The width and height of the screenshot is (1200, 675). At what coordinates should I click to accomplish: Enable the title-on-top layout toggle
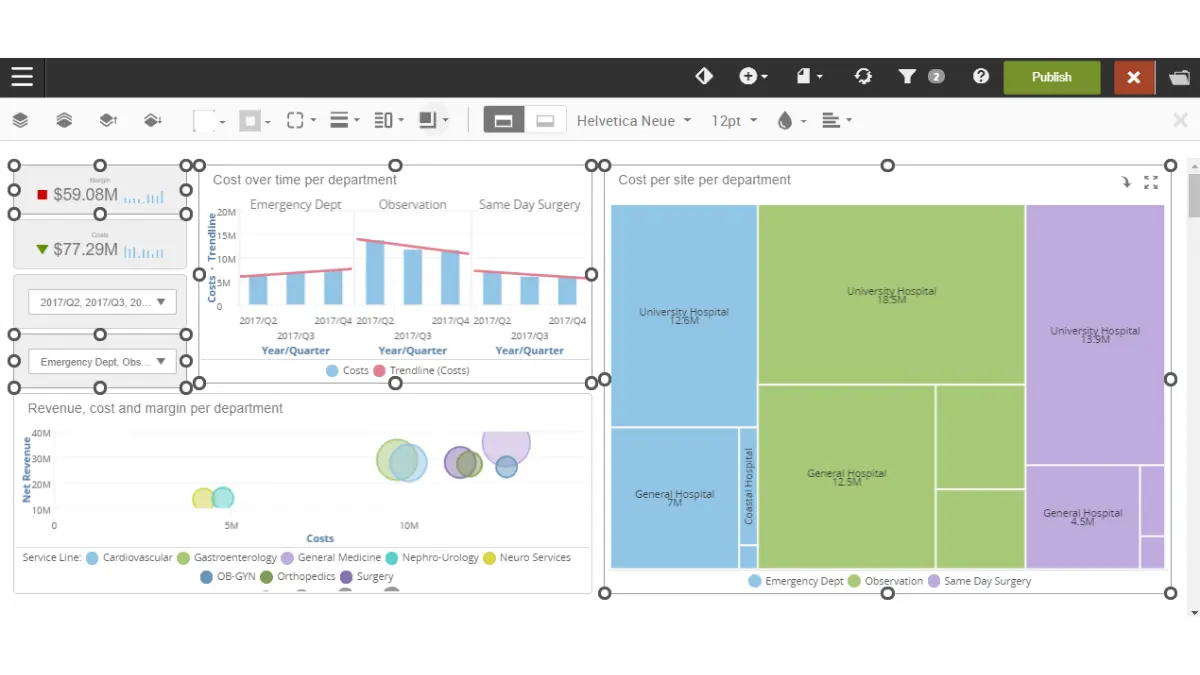[504, 120]
